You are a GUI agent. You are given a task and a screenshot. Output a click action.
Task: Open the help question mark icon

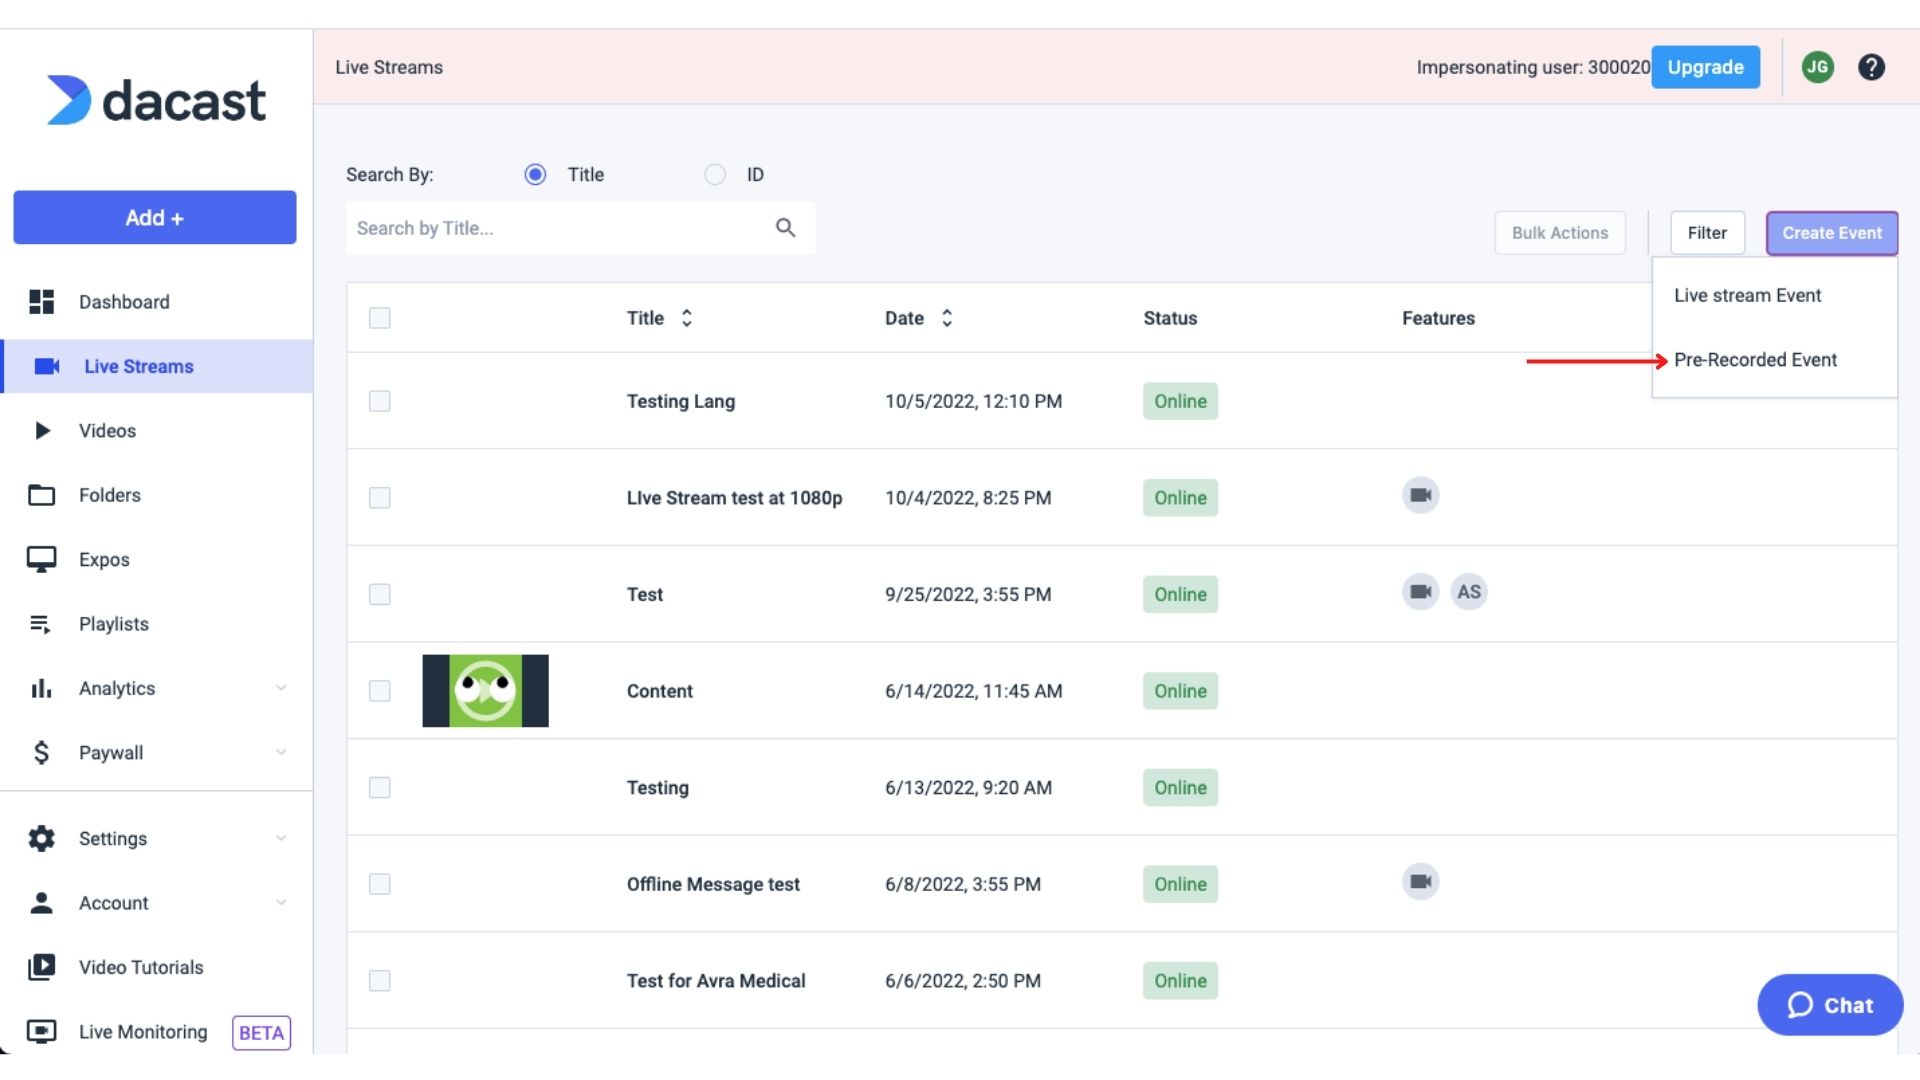[x=1871, y=67]
